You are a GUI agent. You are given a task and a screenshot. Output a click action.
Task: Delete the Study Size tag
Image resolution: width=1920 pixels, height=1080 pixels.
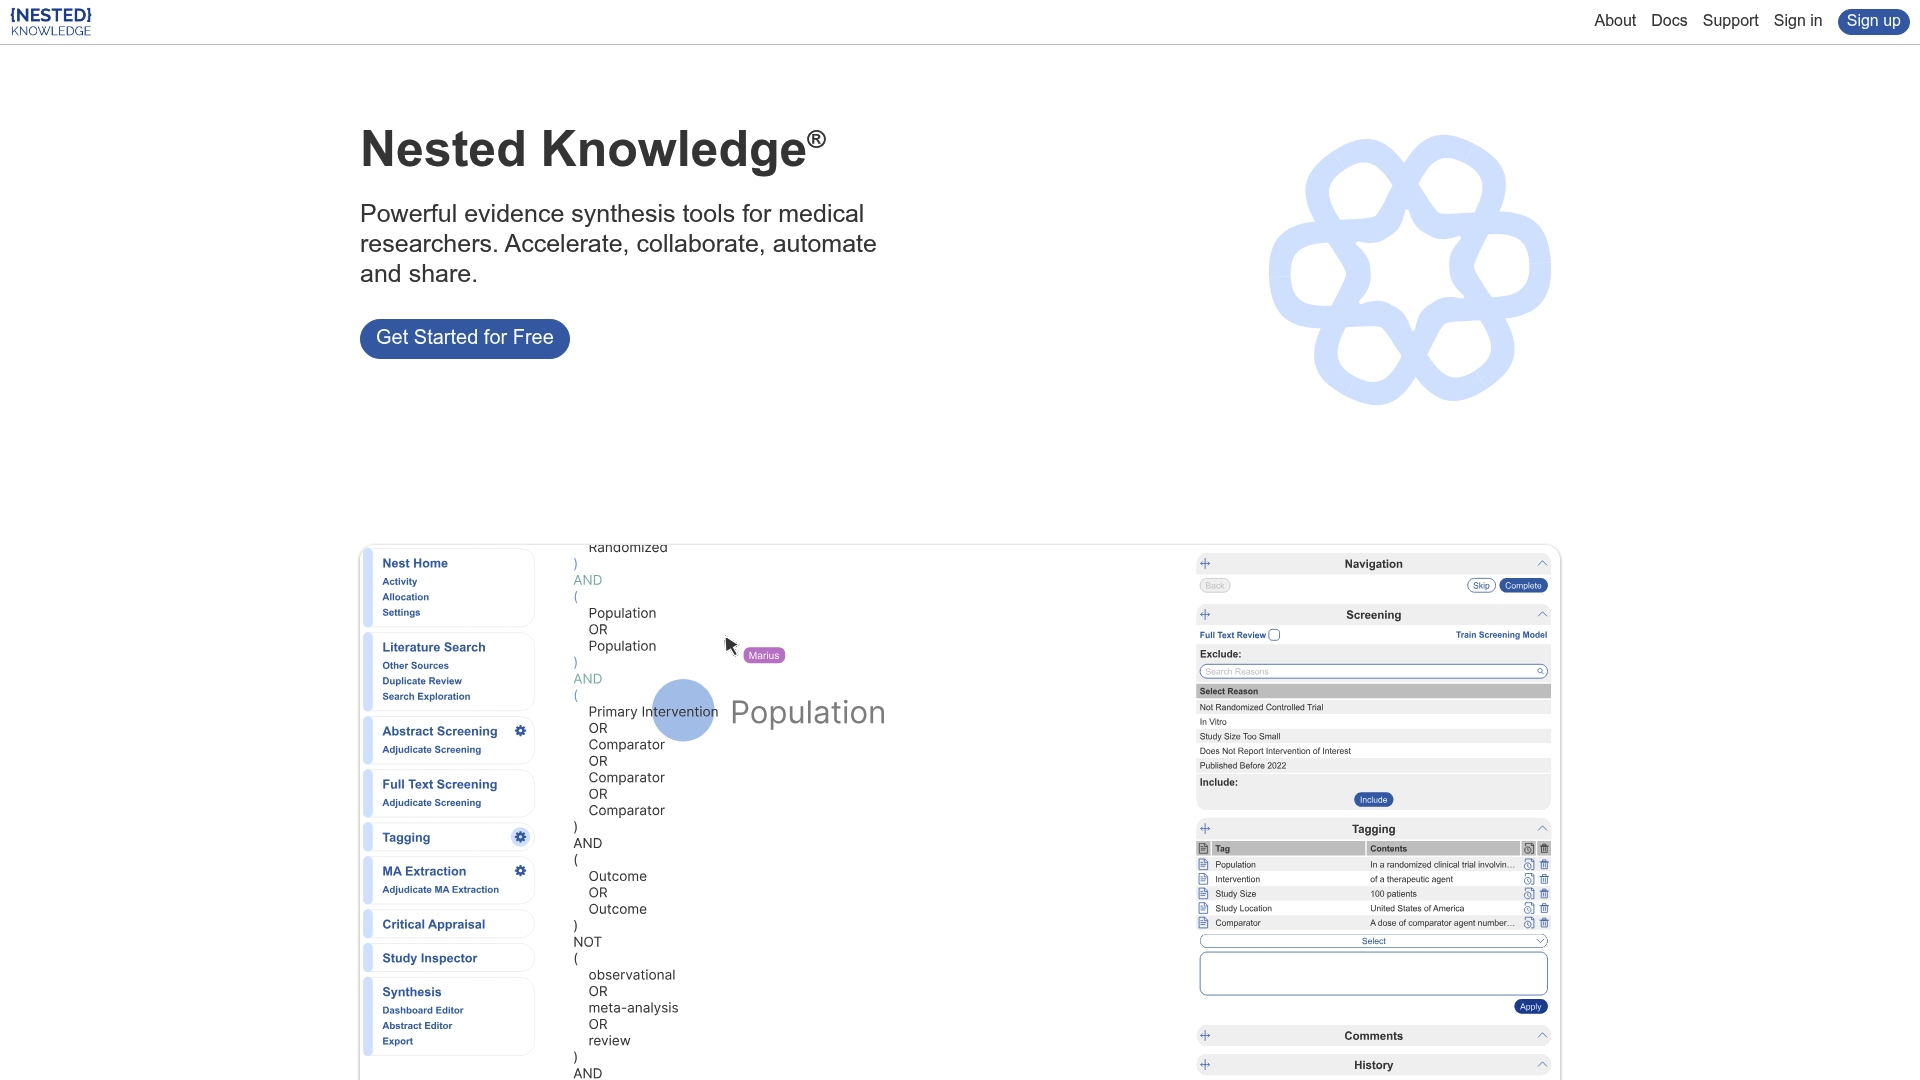(x=1544, y=894)
